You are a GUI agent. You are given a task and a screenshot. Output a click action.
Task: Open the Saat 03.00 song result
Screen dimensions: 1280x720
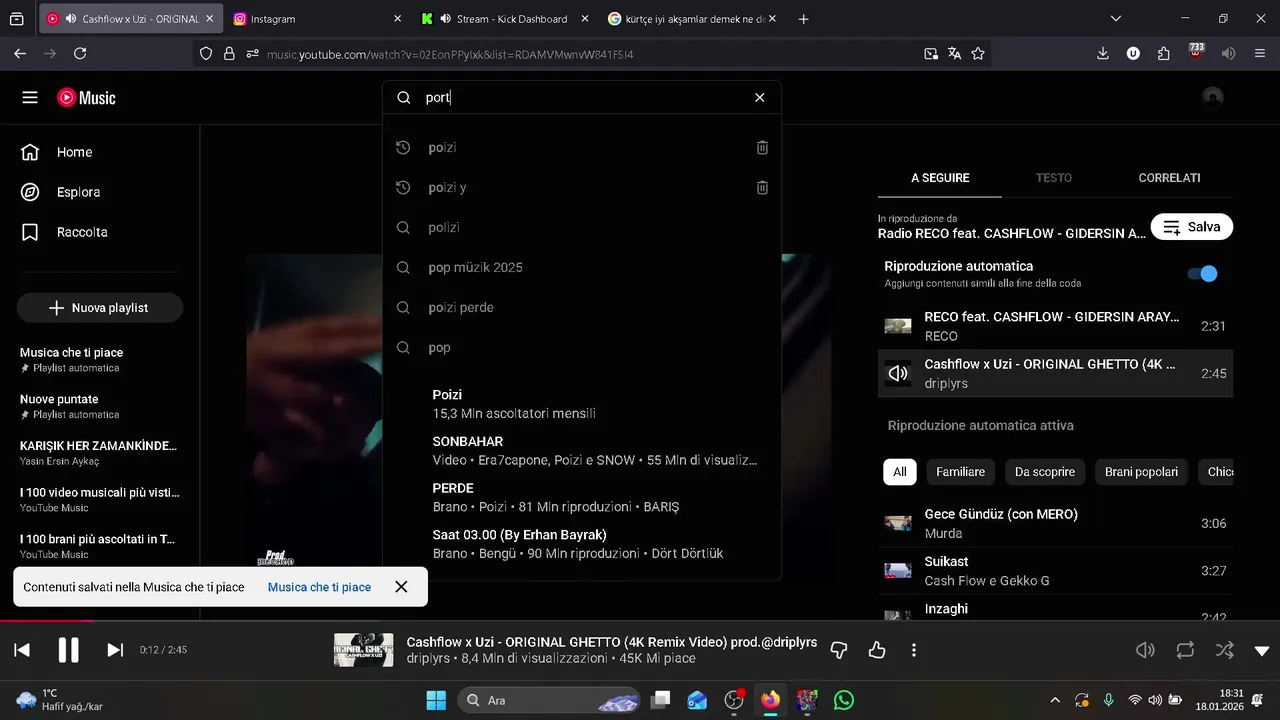[582, 543]
